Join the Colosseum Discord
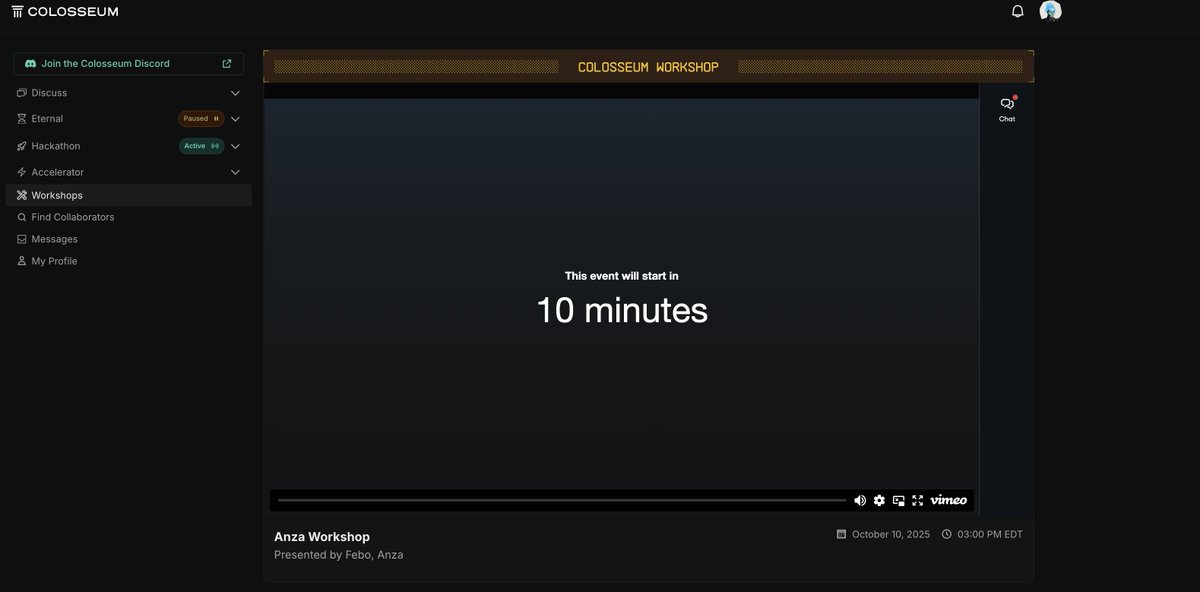This screenshot has height=592, width=1200. (x=128, y=63)
